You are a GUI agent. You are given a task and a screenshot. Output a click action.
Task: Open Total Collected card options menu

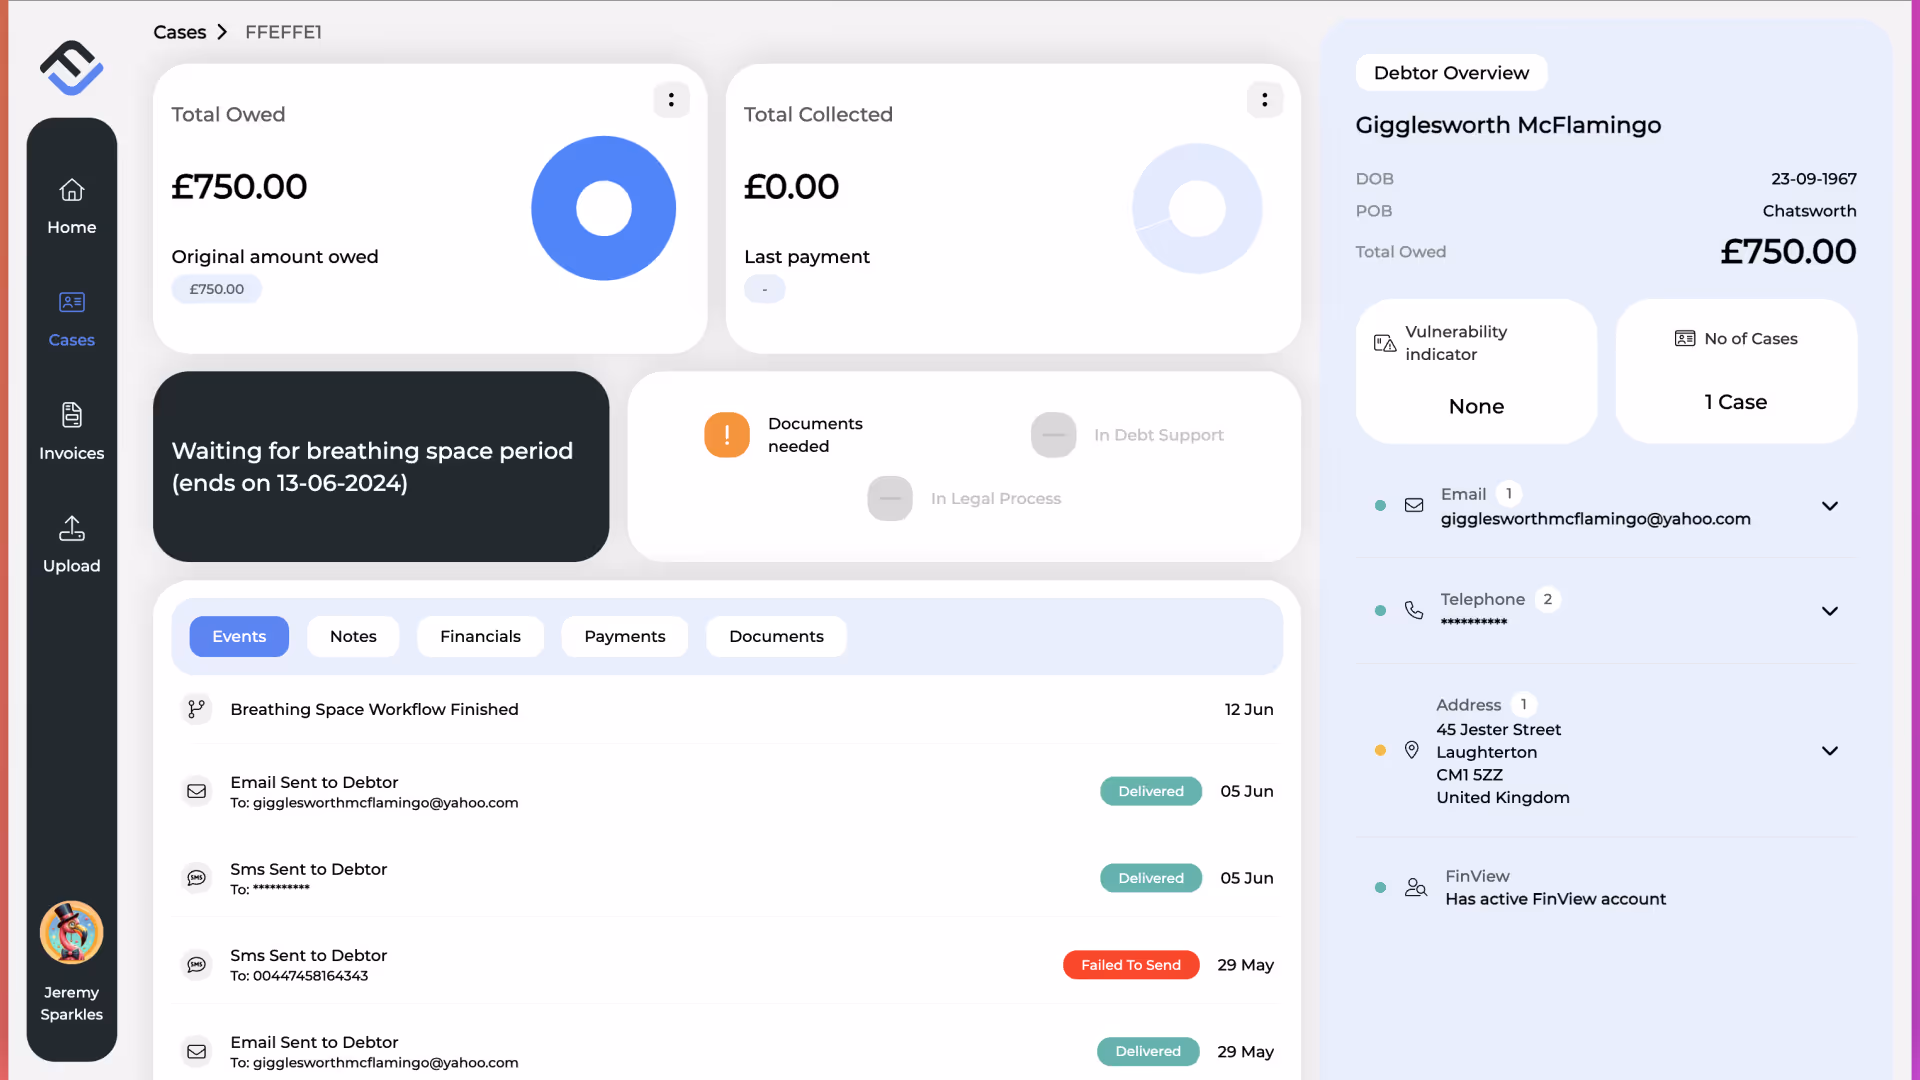click(x=1264, y=100)
